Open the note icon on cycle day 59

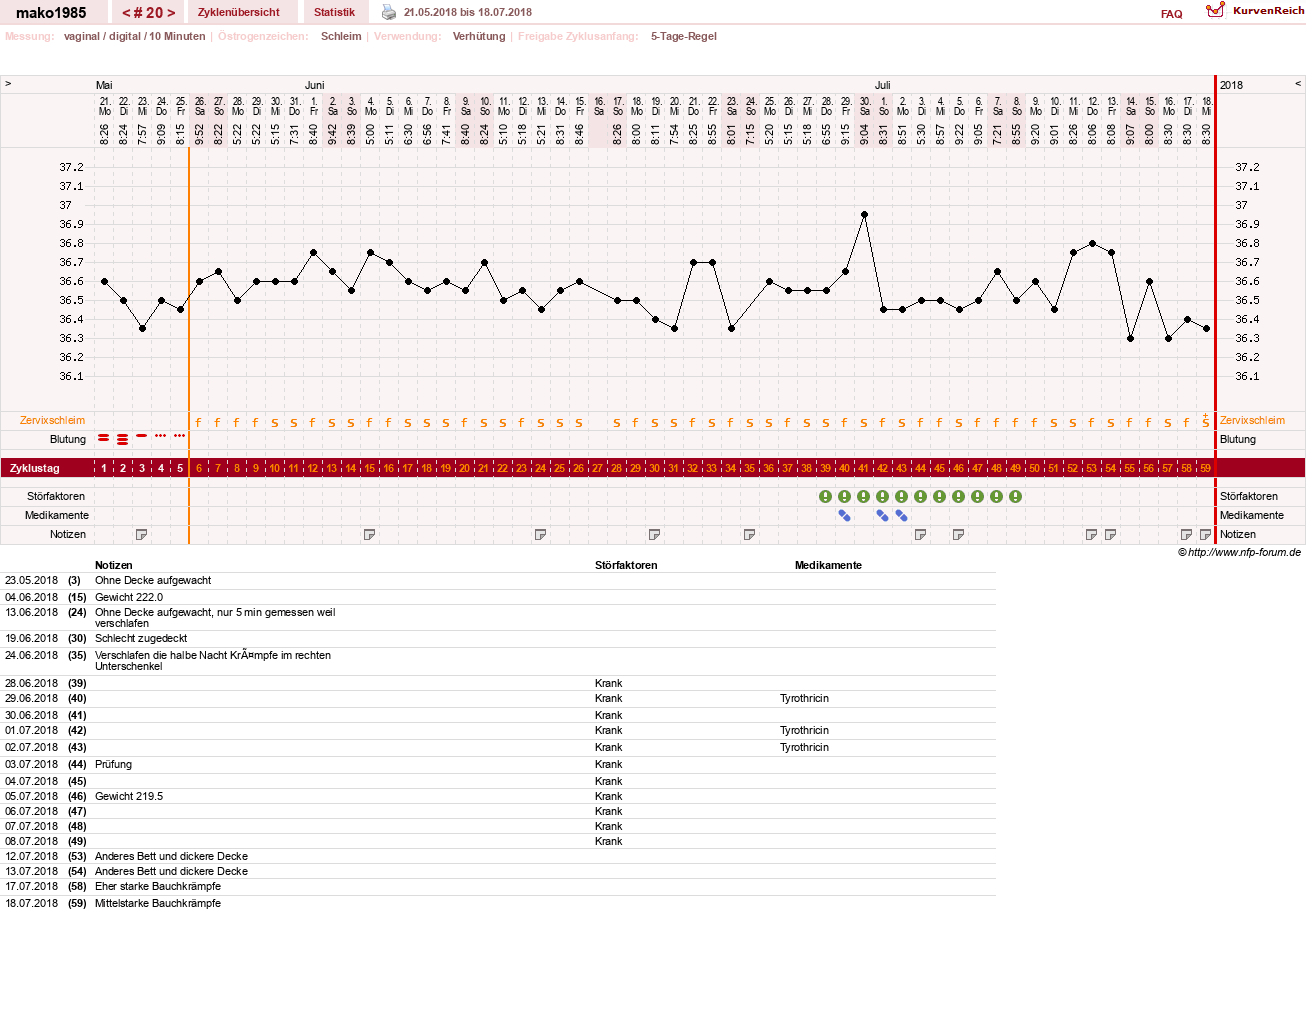point(1206,535)
